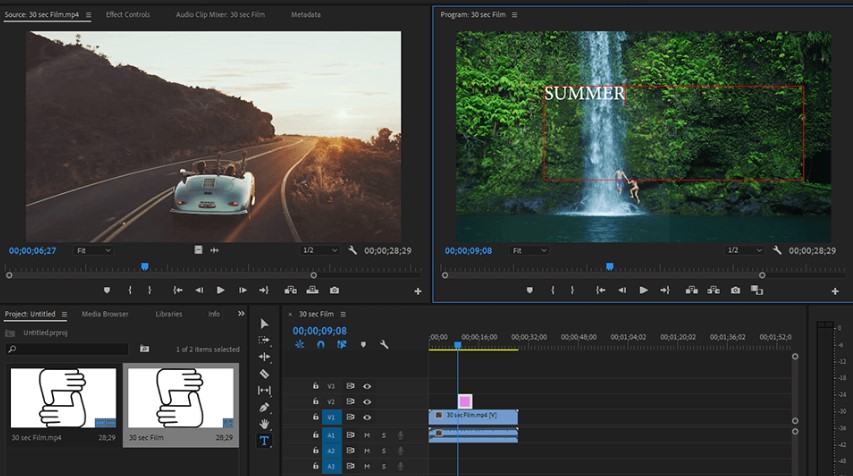Click Export Frame camera icon in Program monitor
853x476 pixels.
coord(735,290)
